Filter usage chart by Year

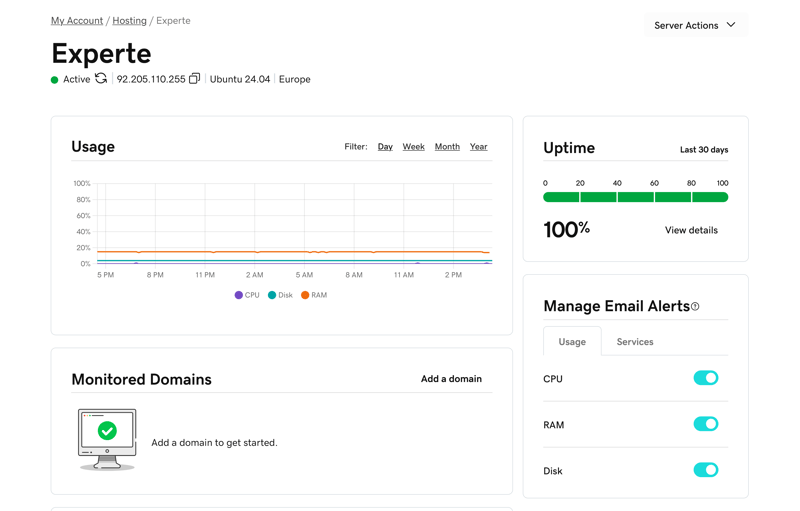tap(478, 147)
